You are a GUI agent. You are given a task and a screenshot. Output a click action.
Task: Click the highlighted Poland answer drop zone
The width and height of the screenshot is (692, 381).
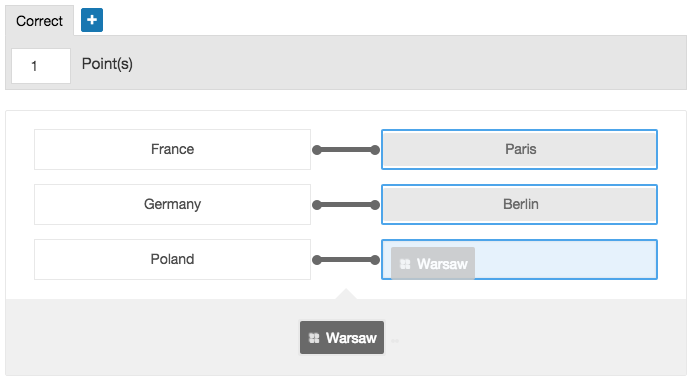click(x=519, y=259)
